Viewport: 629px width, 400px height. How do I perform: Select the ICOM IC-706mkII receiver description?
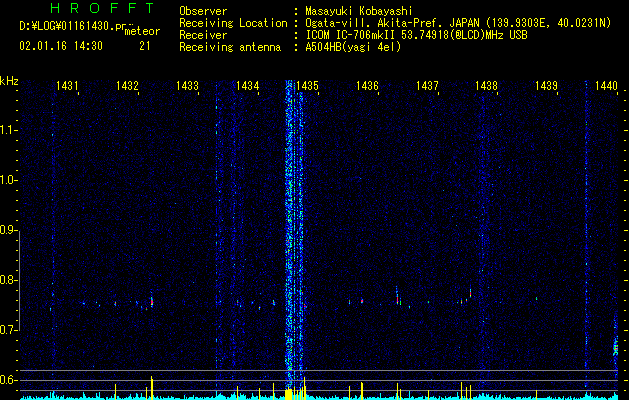(x=416, y=35)
